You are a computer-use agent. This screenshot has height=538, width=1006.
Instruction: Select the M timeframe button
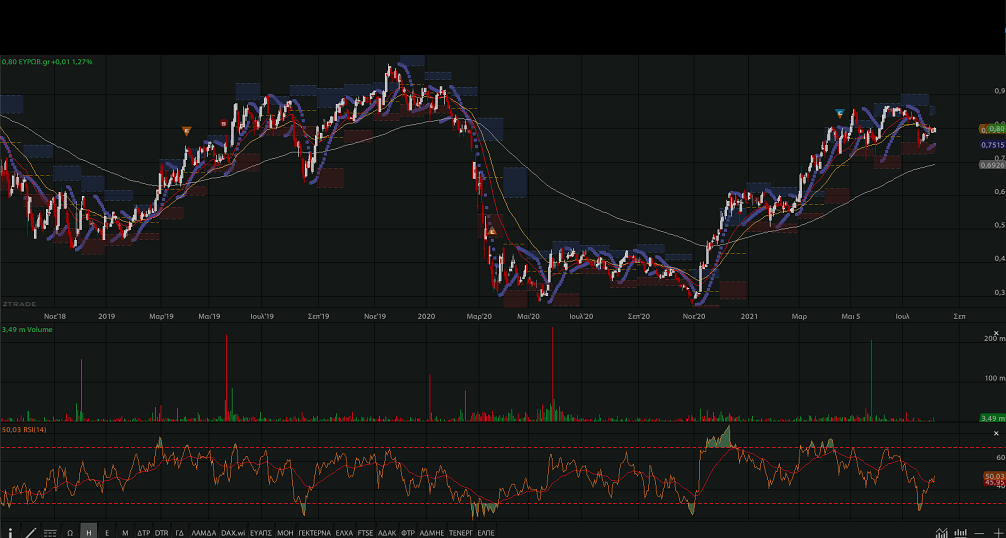coord(125,532)
